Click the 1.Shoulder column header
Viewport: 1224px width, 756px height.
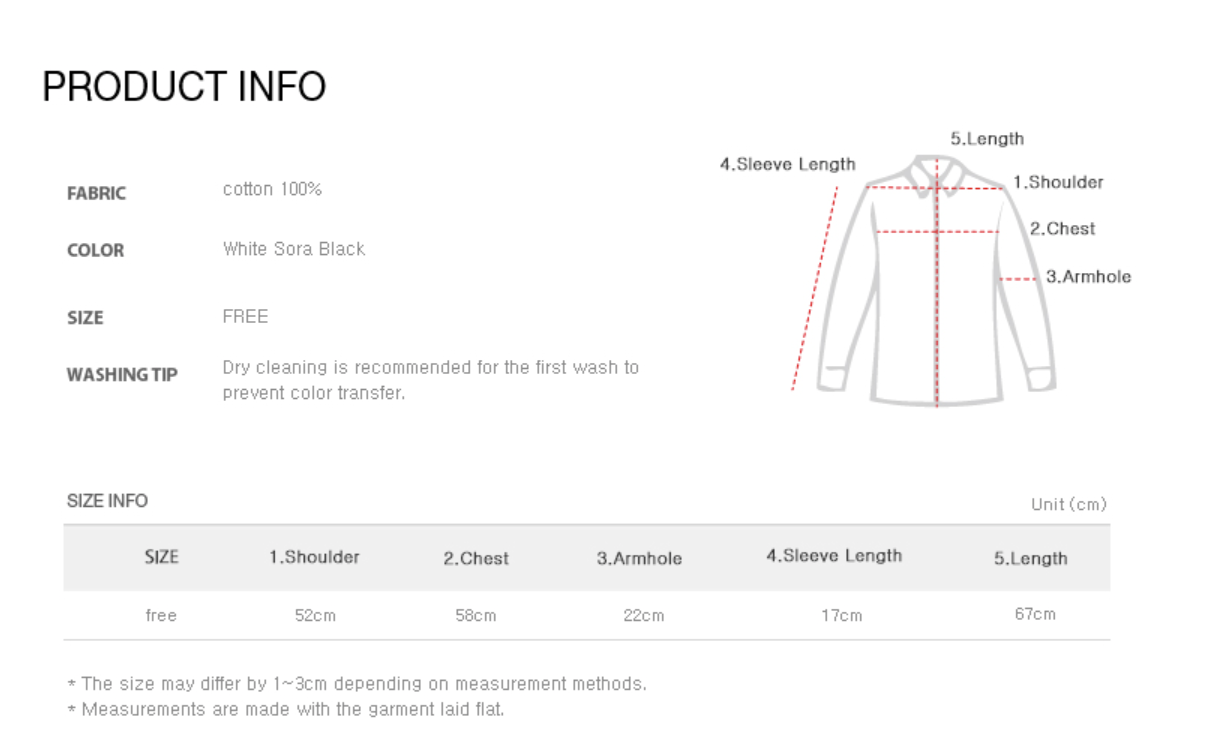point(314,557)
